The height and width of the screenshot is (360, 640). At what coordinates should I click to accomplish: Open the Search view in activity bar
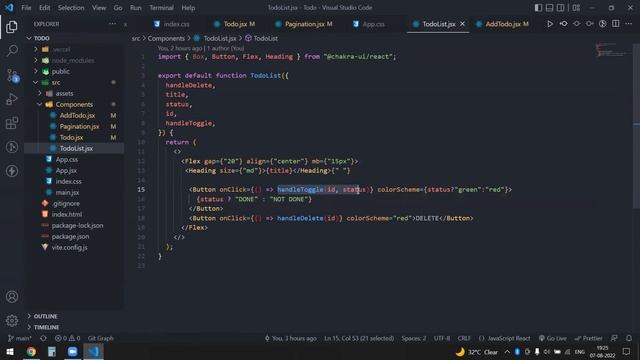(12, 51)
